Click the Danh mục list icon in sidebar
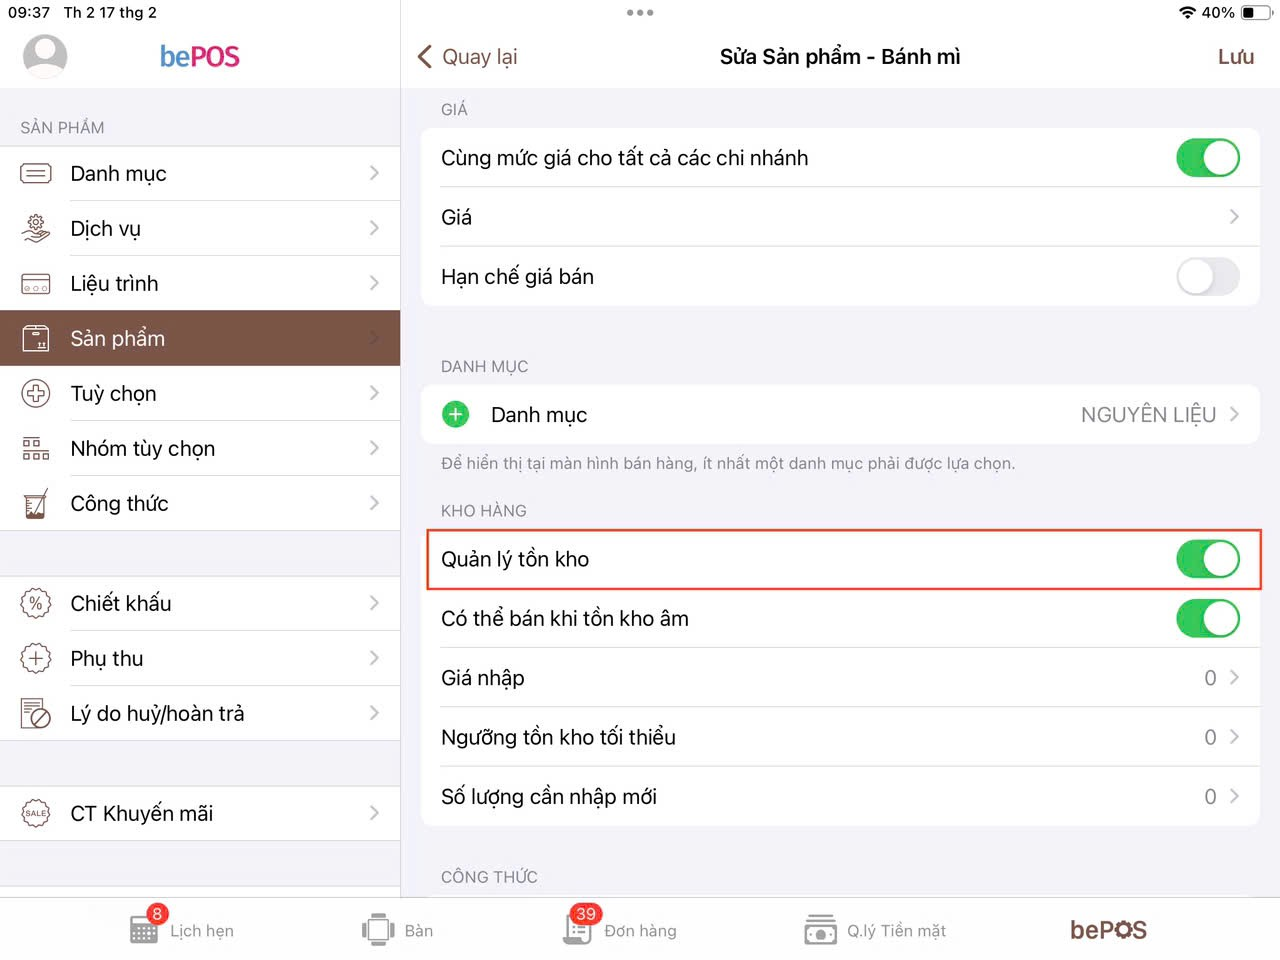The image size is (1280, 960). pyautogui.click(x=36, y=174)
